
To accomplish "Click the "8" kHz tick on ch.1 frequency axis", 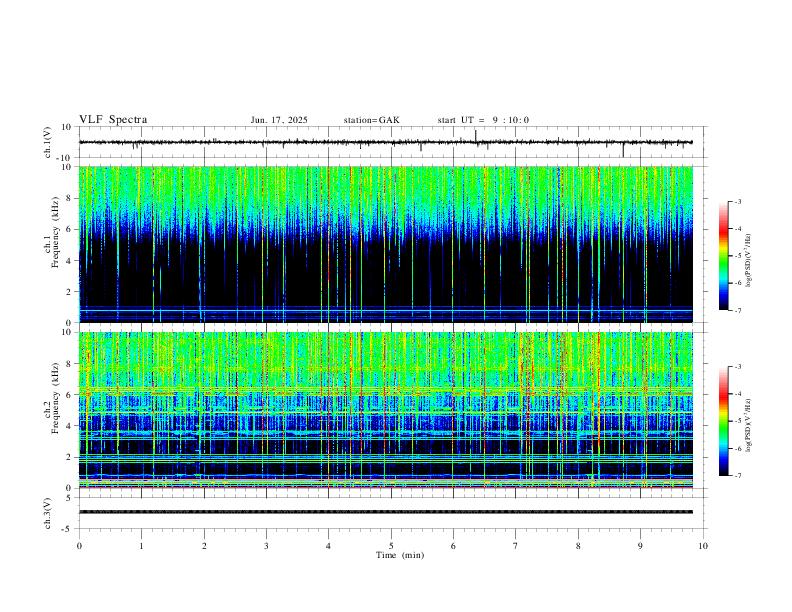I will [x=70, y=198].
